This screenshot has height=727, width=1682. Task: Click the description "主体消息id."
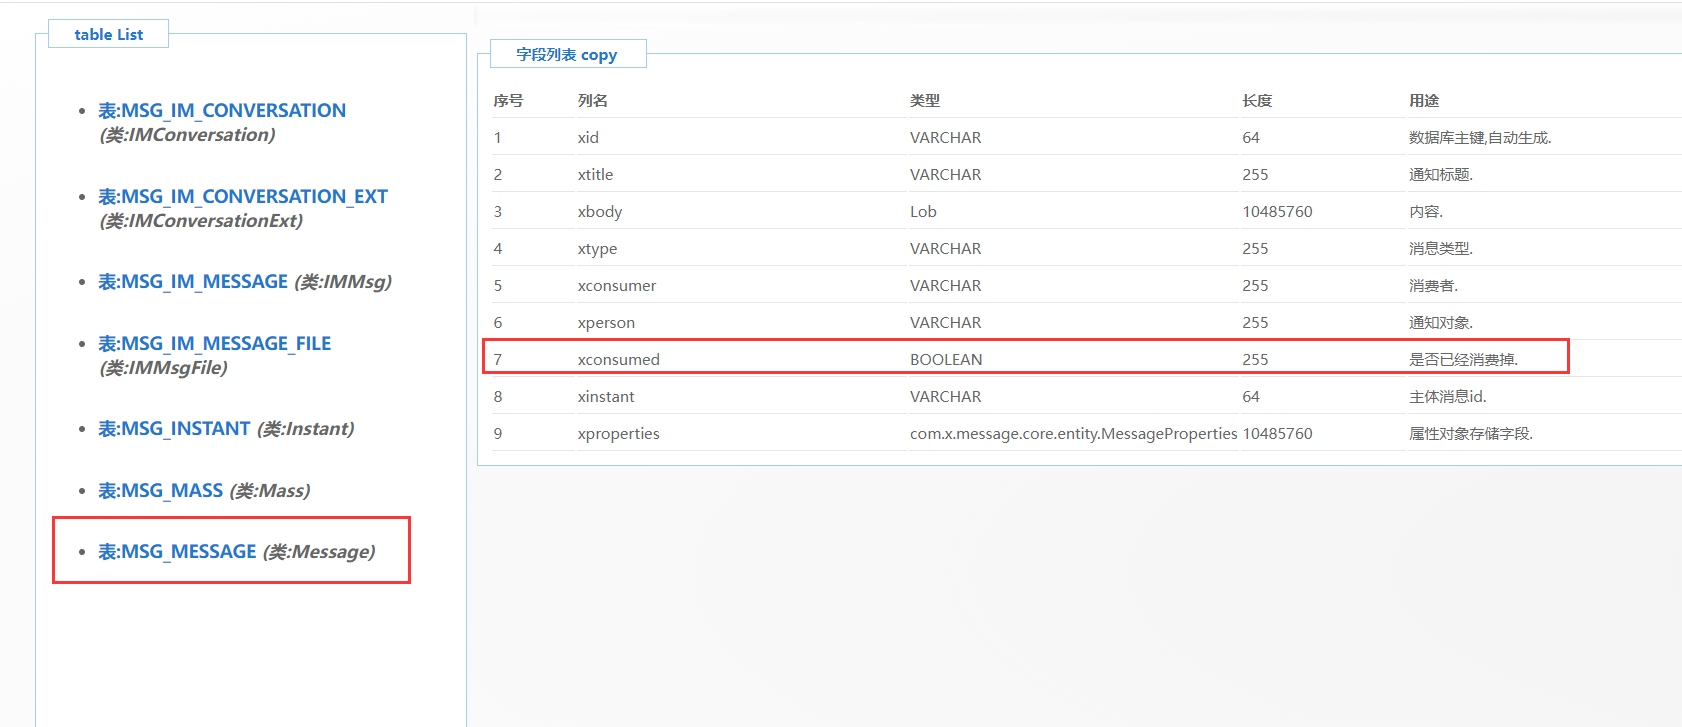[x=1448, y=397]
